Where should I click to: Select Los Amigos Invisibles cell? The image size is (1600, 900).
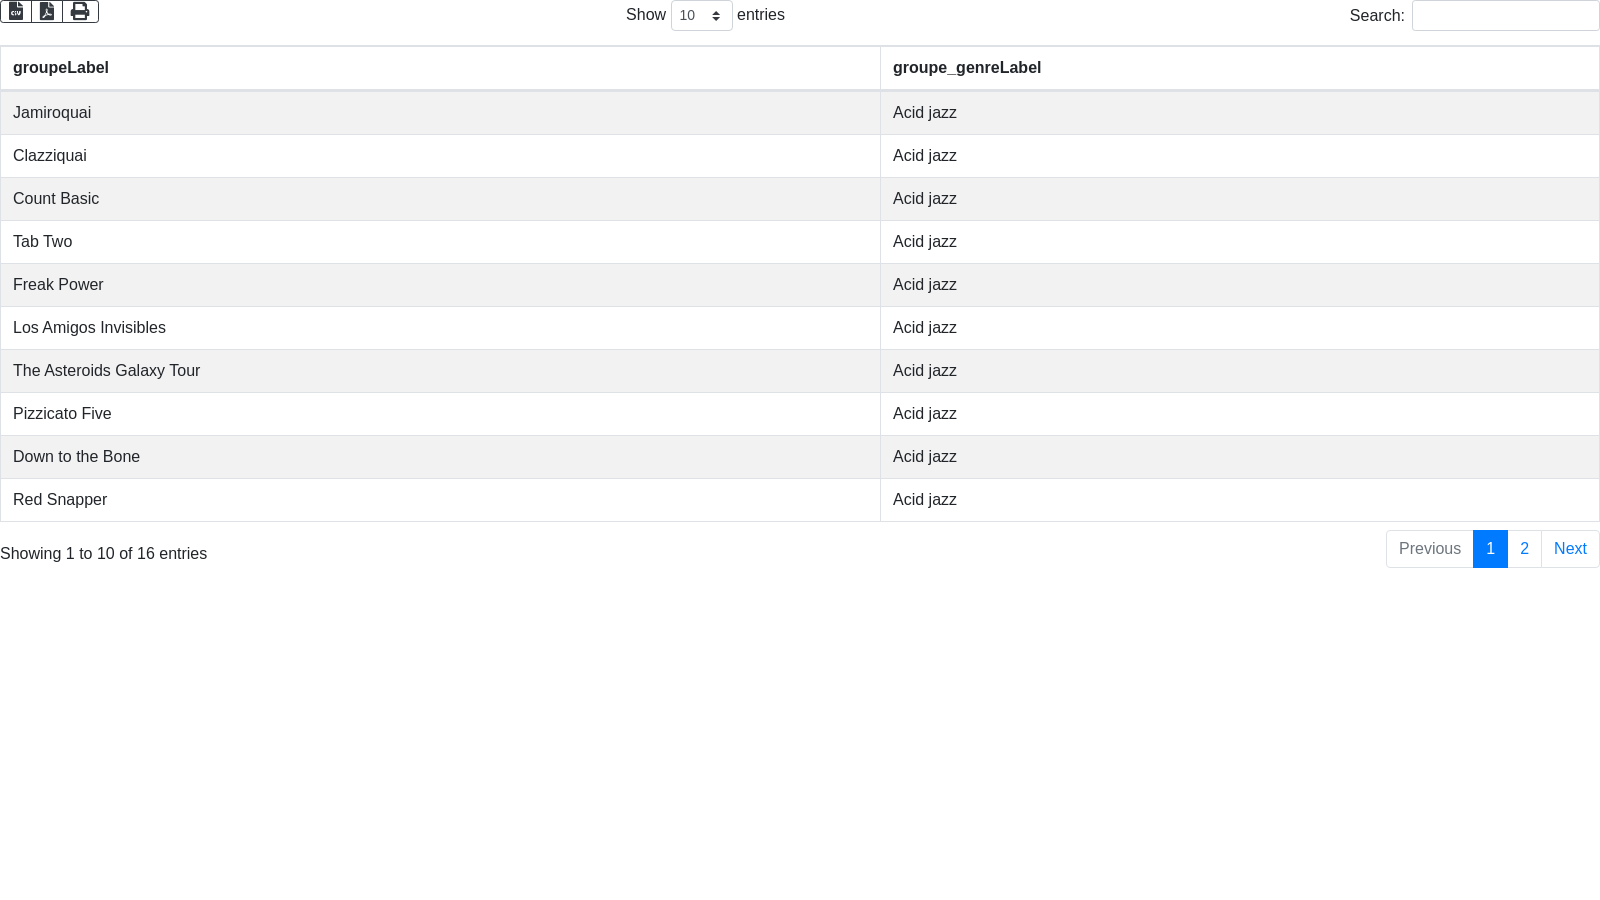pos(89,328)
